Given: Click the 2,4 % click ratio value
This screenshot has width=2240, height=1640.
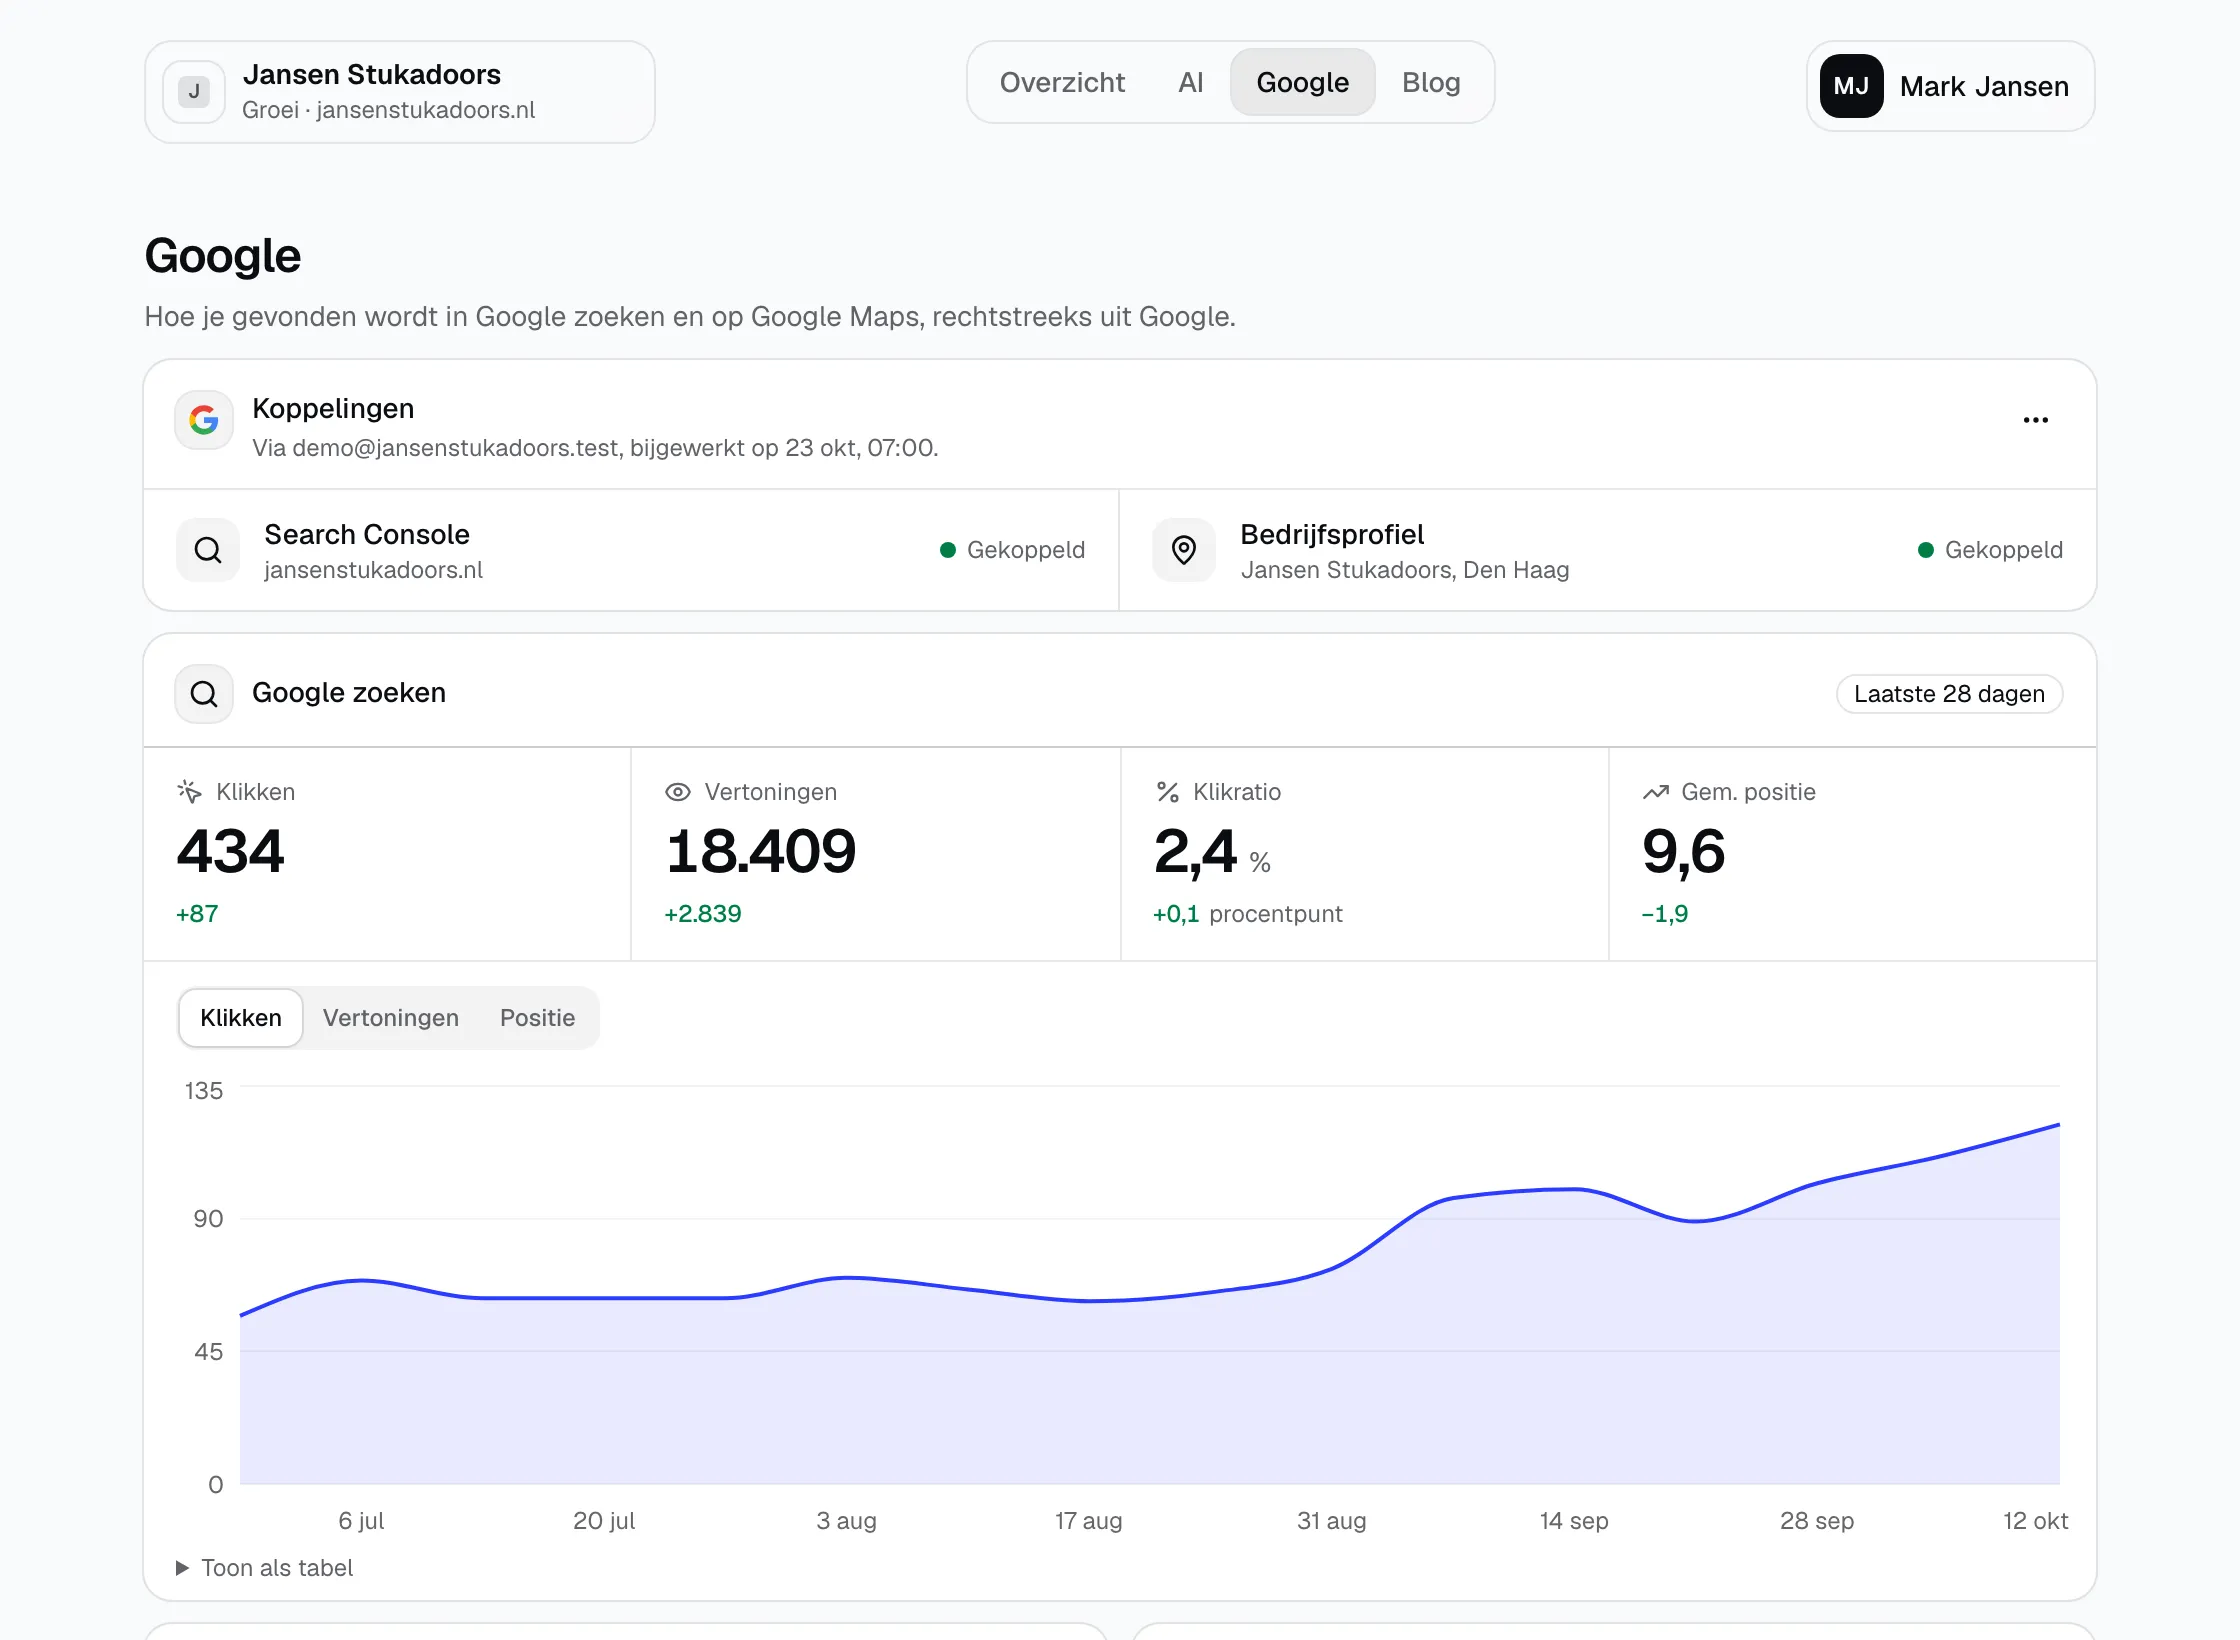Looking at the screenshot, I should coord(1212,853).
